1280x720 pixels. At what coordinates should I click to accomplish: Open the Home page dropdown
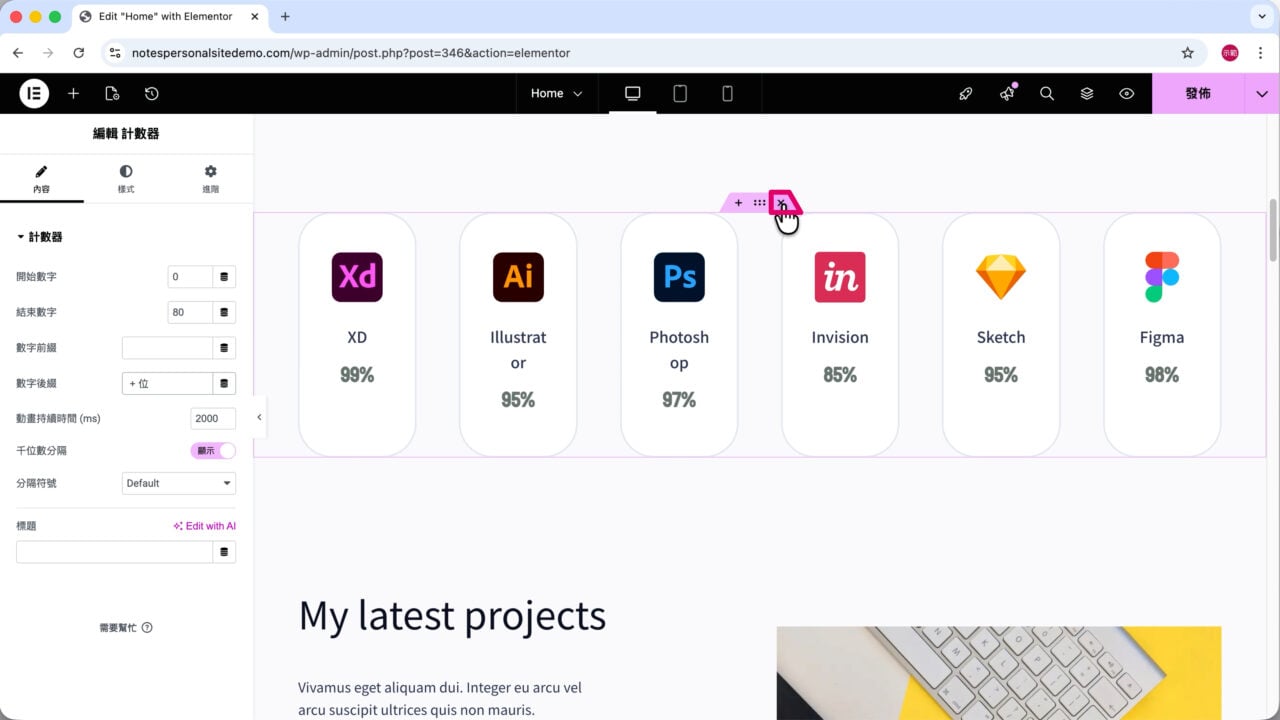[x=556, y=93]
